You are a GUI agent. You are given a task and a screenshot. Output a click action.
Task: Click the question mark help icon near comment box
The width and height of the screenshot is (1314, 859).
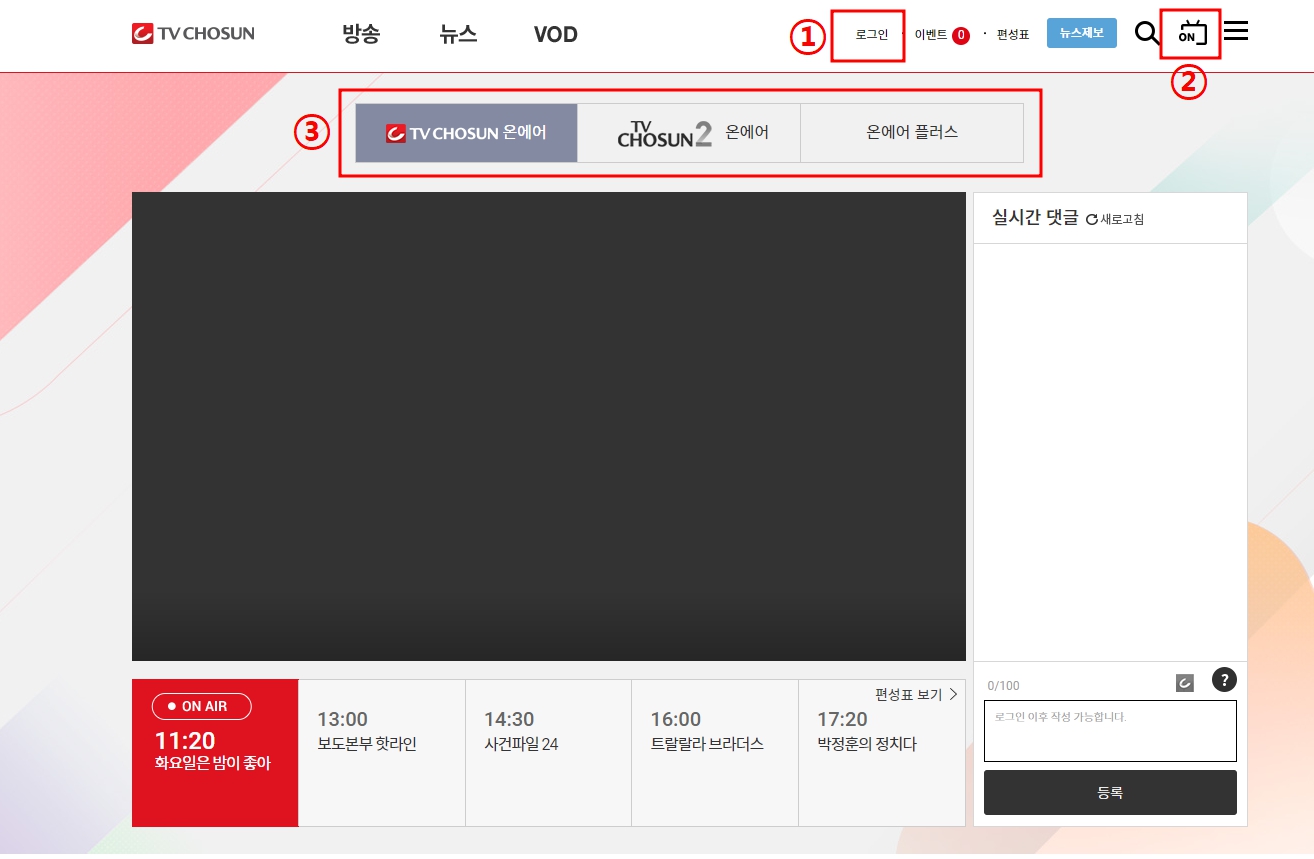1224,680
